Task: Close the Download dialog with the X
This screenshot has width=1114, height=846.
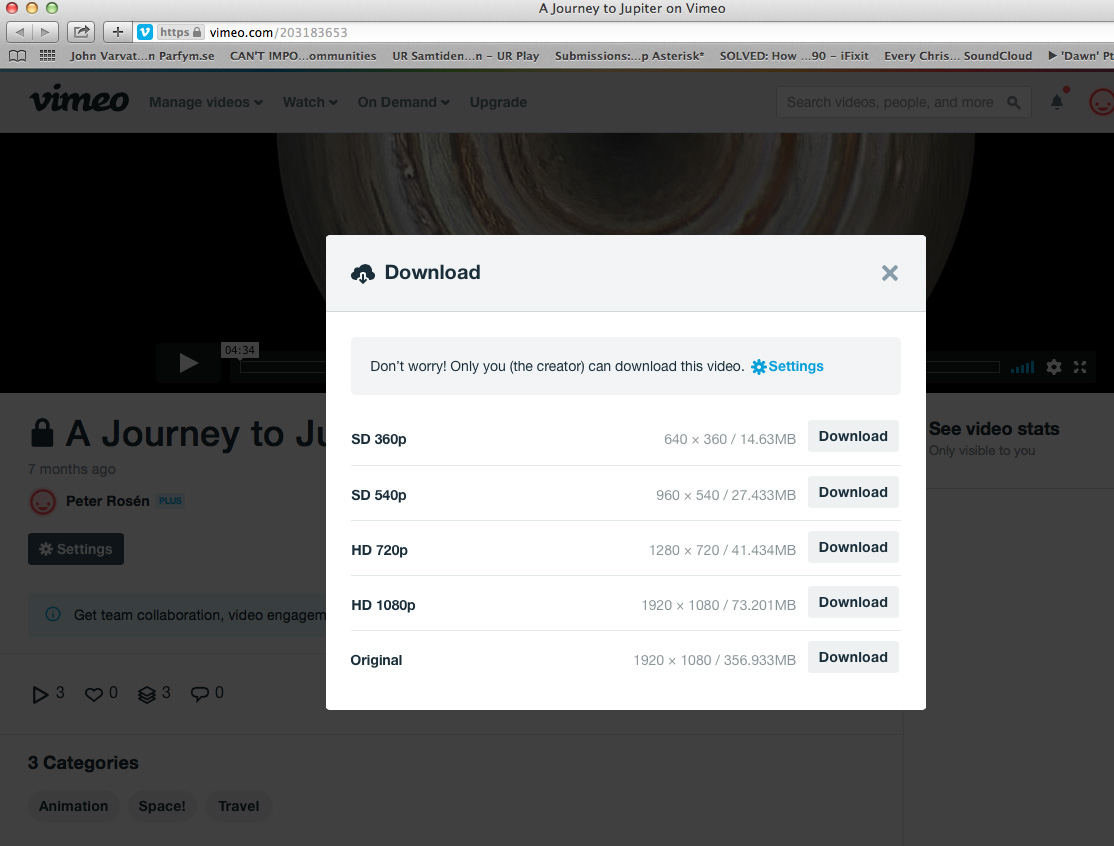Action: (x=889, y=273)
